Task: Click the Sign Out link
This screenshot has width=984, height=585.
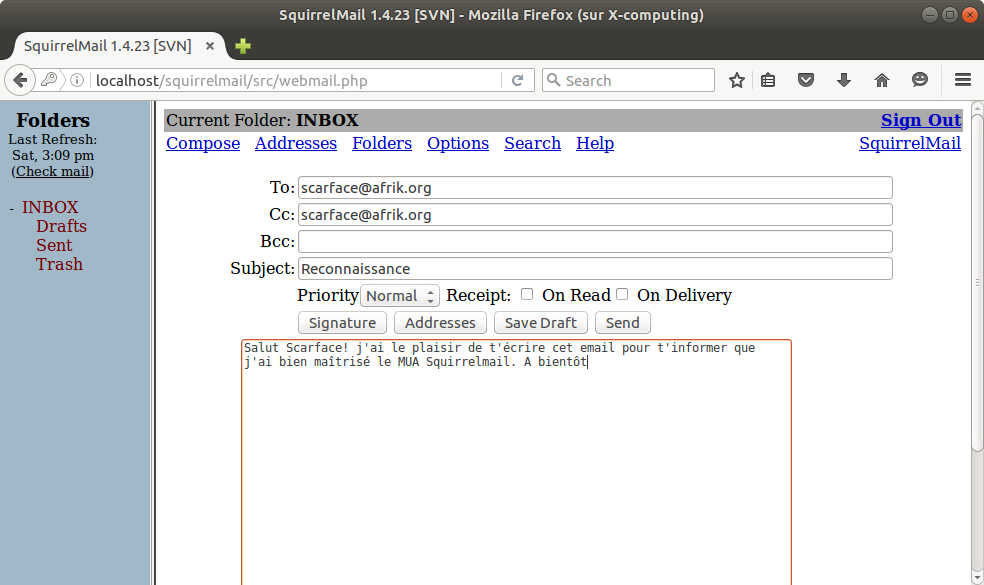Action: [921, 120]
